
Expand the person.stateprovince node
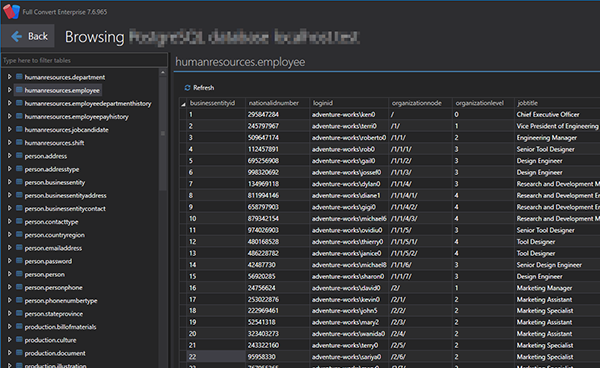coord(9,313)
